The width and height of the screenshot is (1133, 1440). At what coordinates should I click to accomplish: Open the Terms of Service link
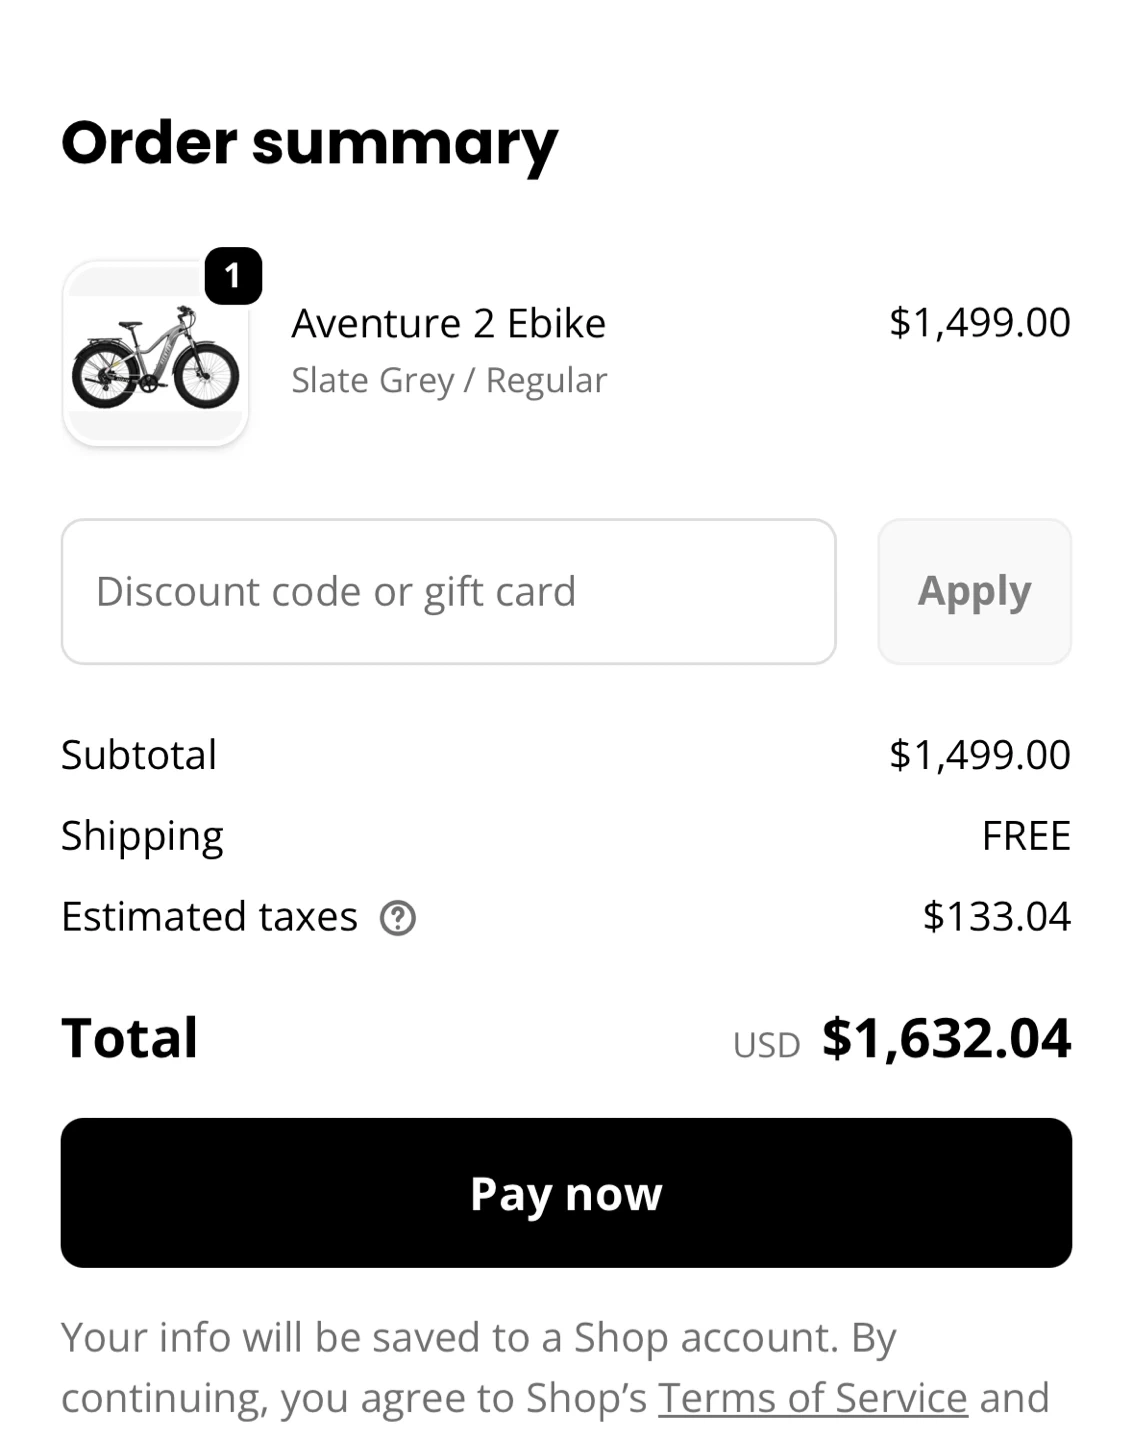click(812, 1397)
